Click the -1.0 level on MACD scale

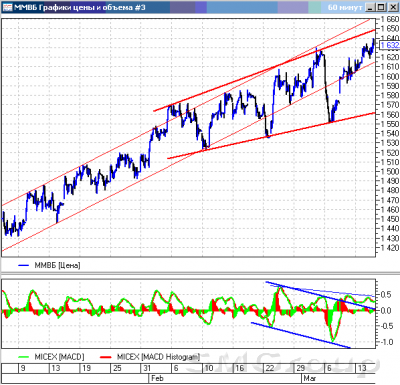pos(387,342)
